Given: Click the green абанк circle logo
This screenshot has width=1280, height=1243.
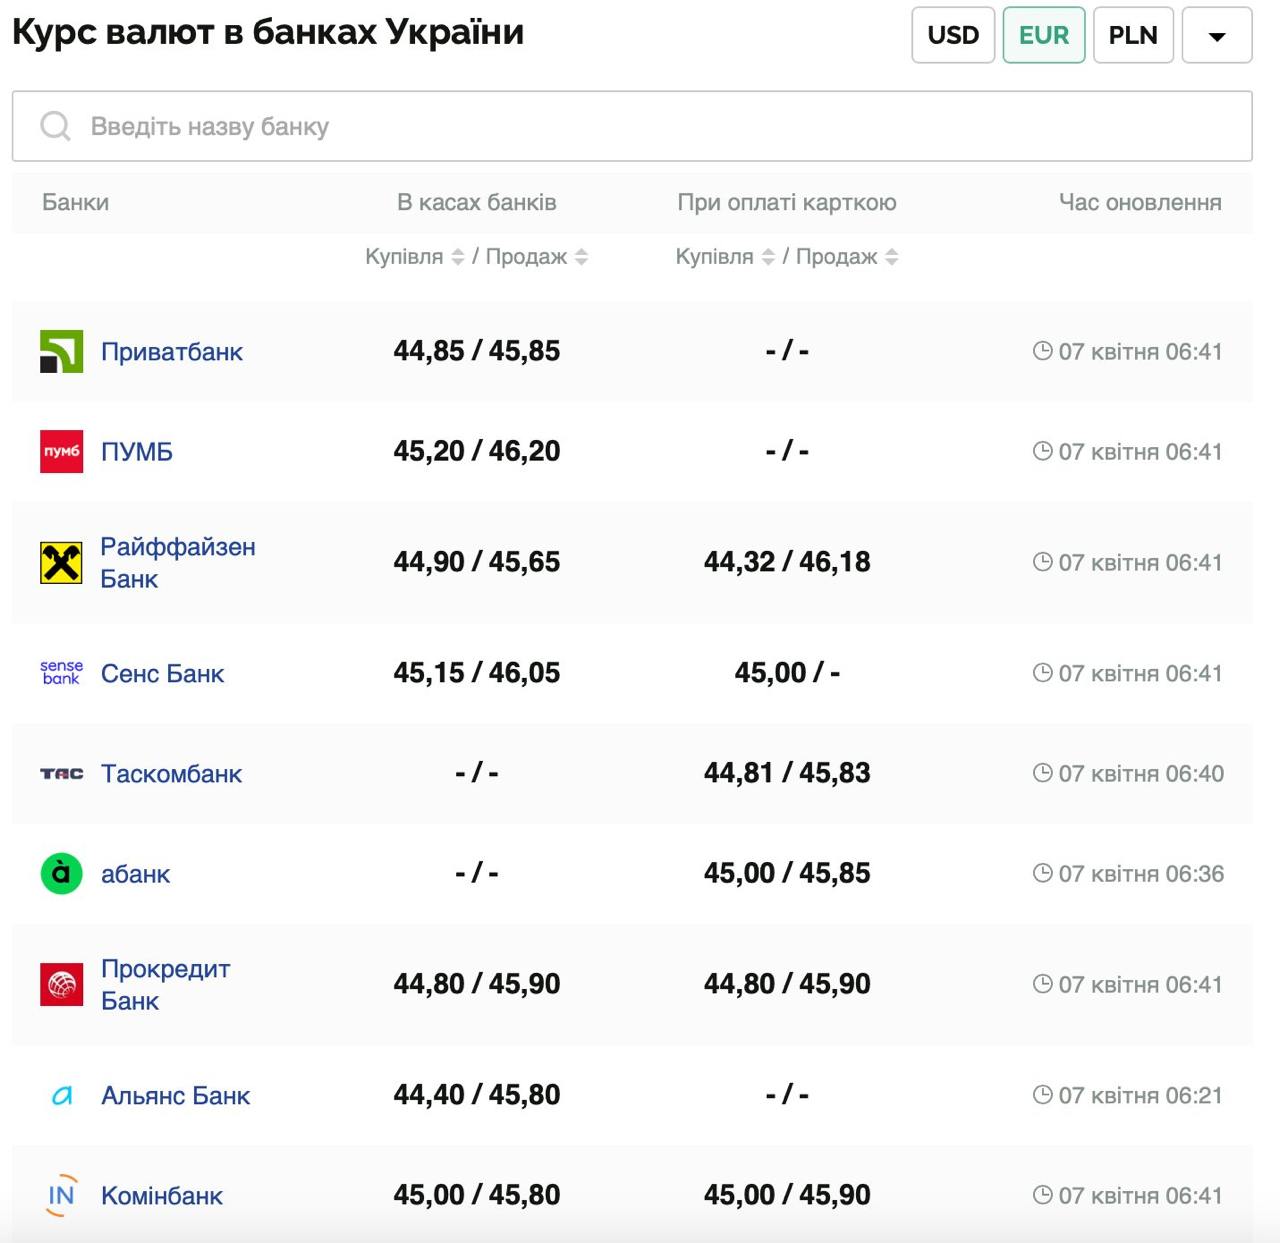Looking at the screenshot, I should 61,874.
